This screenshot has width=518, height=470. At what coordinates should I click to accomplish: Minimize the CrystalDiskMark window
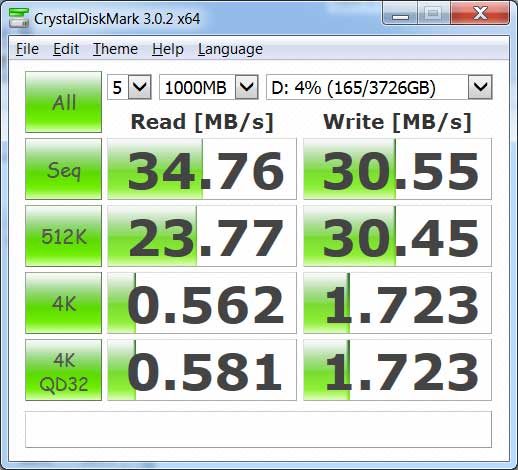point(400,14)
